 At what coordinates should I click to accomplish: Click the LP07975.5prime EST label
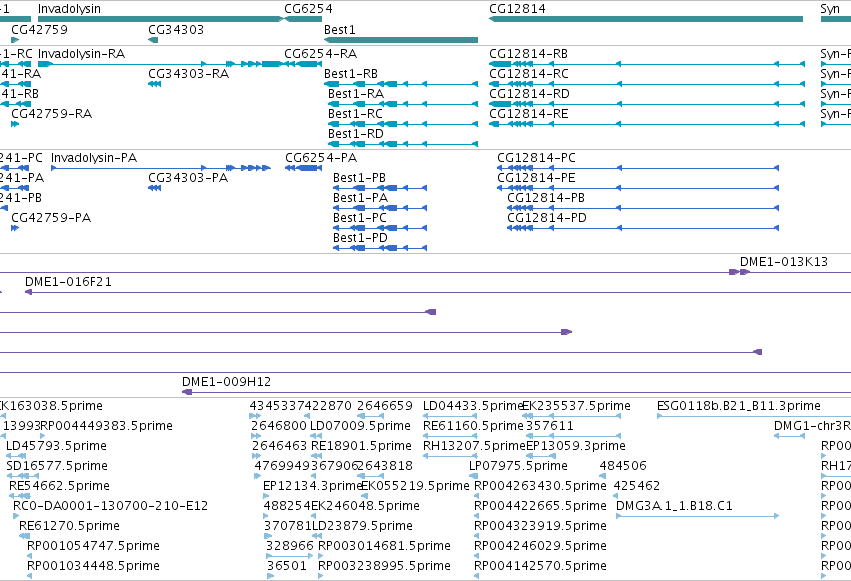coord(518,466)
